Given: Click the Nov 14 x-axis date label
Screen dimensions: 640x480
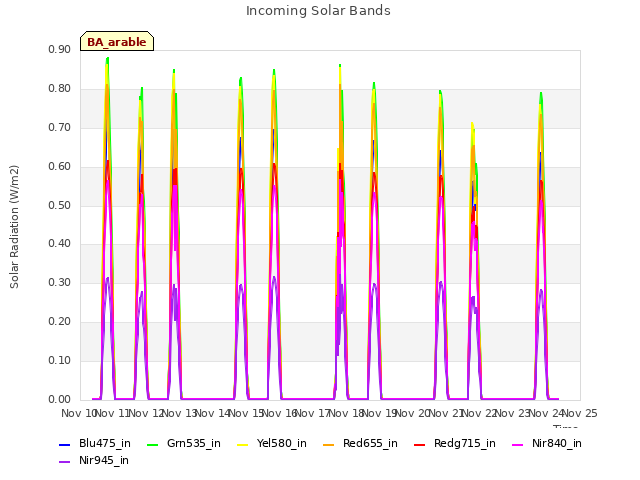Looking at the screenshot, I should [212, 413].
